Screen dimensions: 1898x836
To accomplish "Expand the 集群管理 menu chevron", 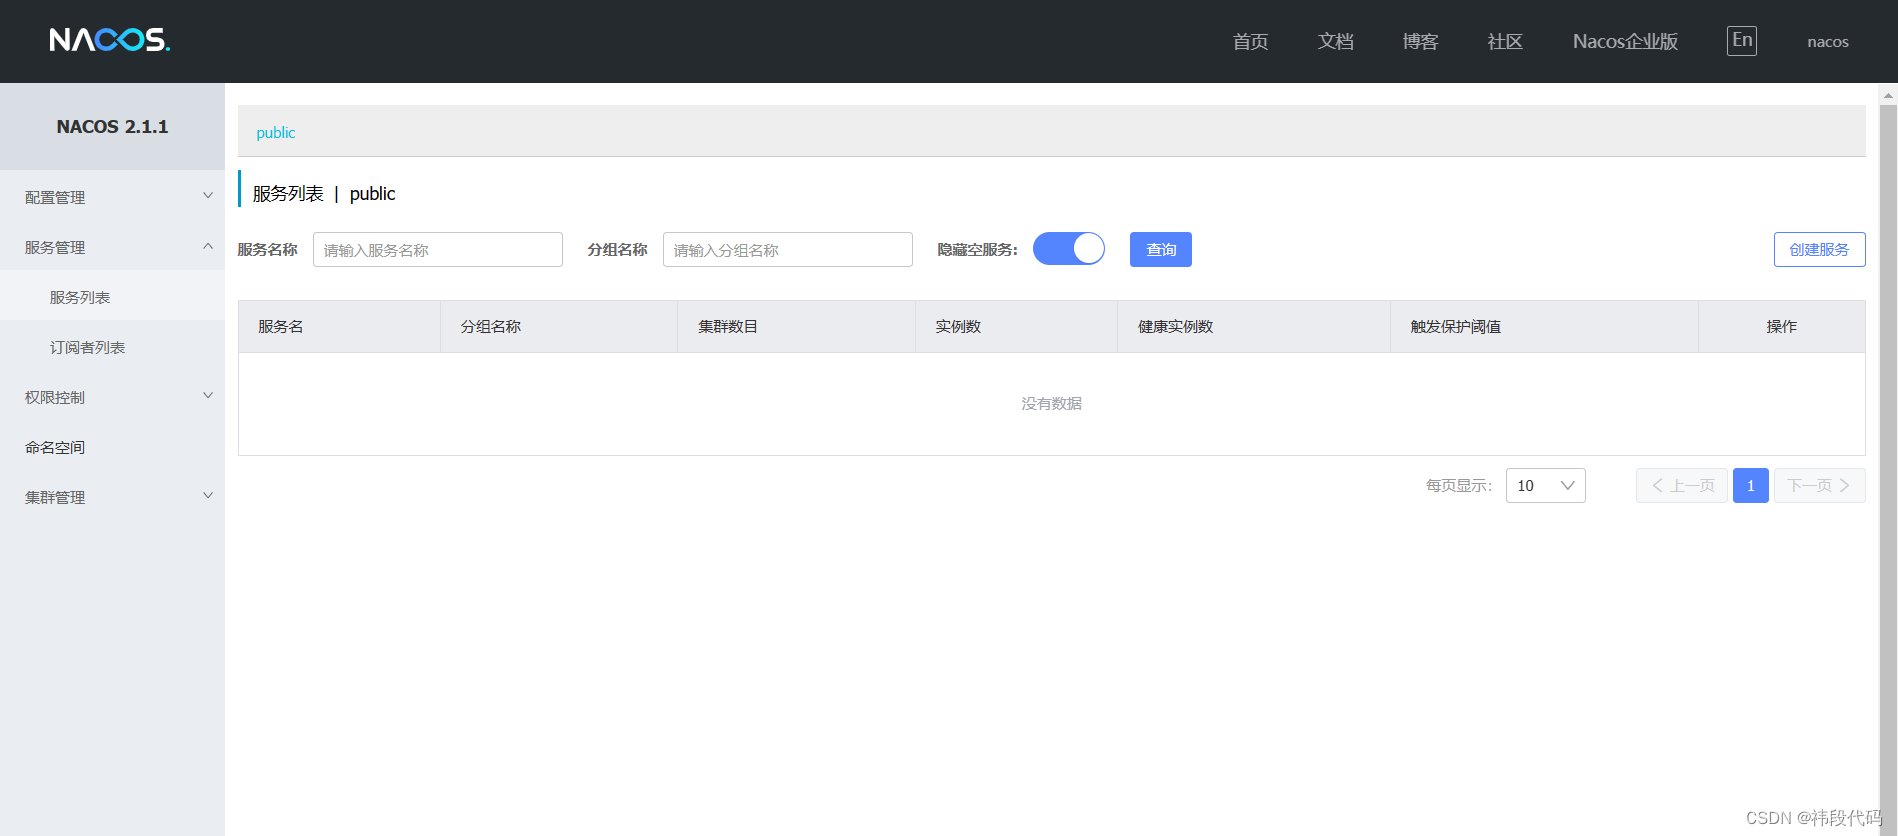I will pos(208,496).
